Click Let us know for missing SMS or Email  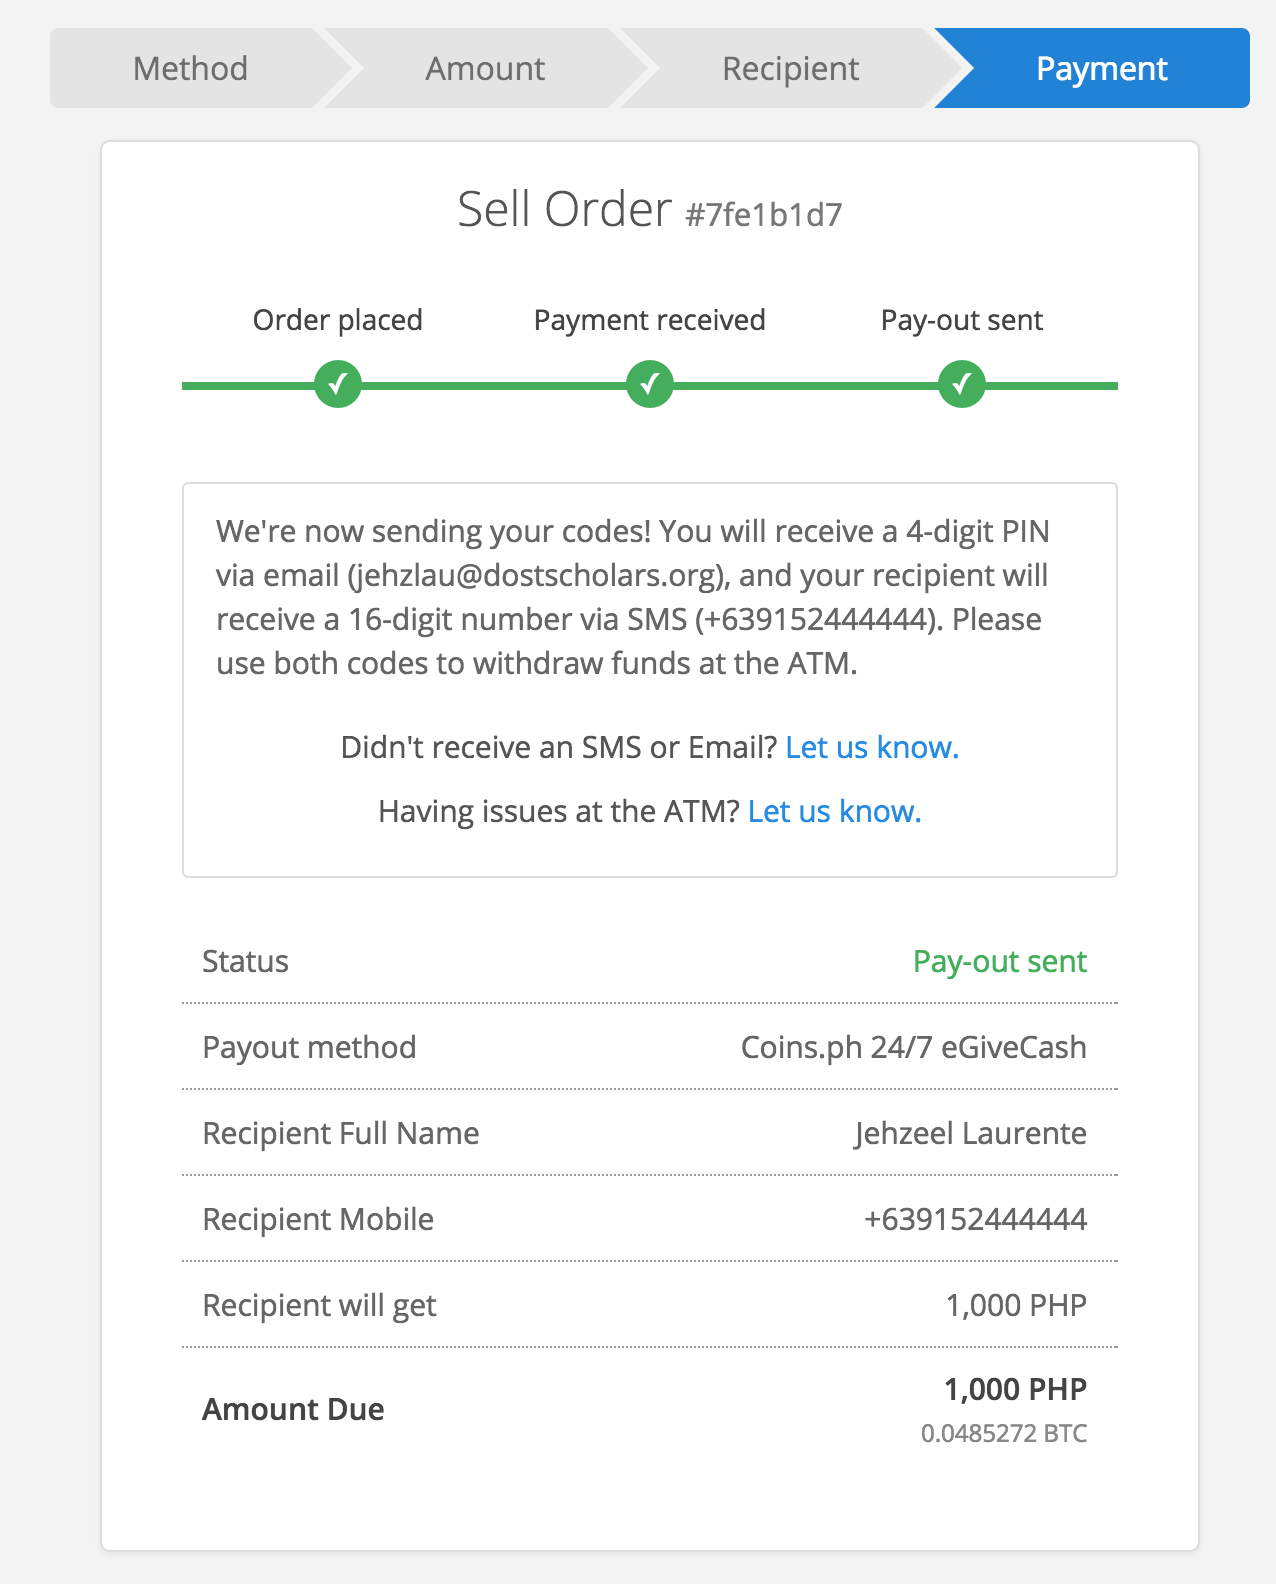(x=872, y=747)
